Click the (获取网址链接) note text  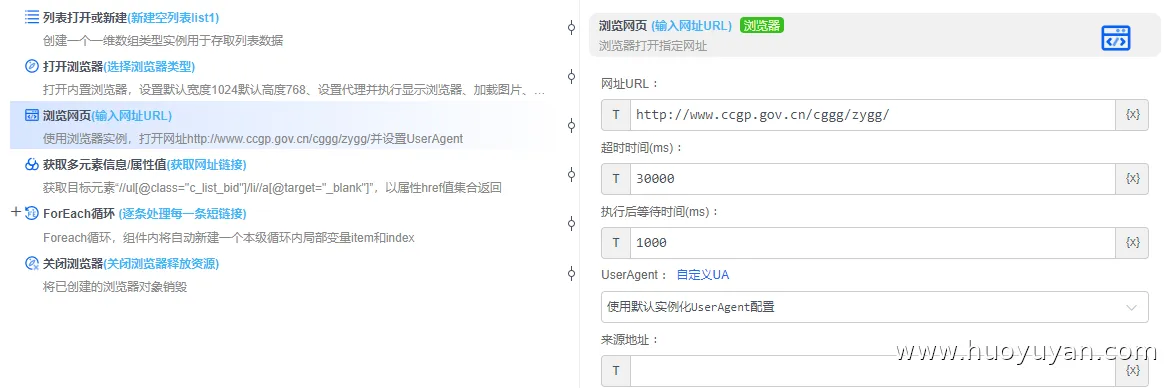point(206,165)
